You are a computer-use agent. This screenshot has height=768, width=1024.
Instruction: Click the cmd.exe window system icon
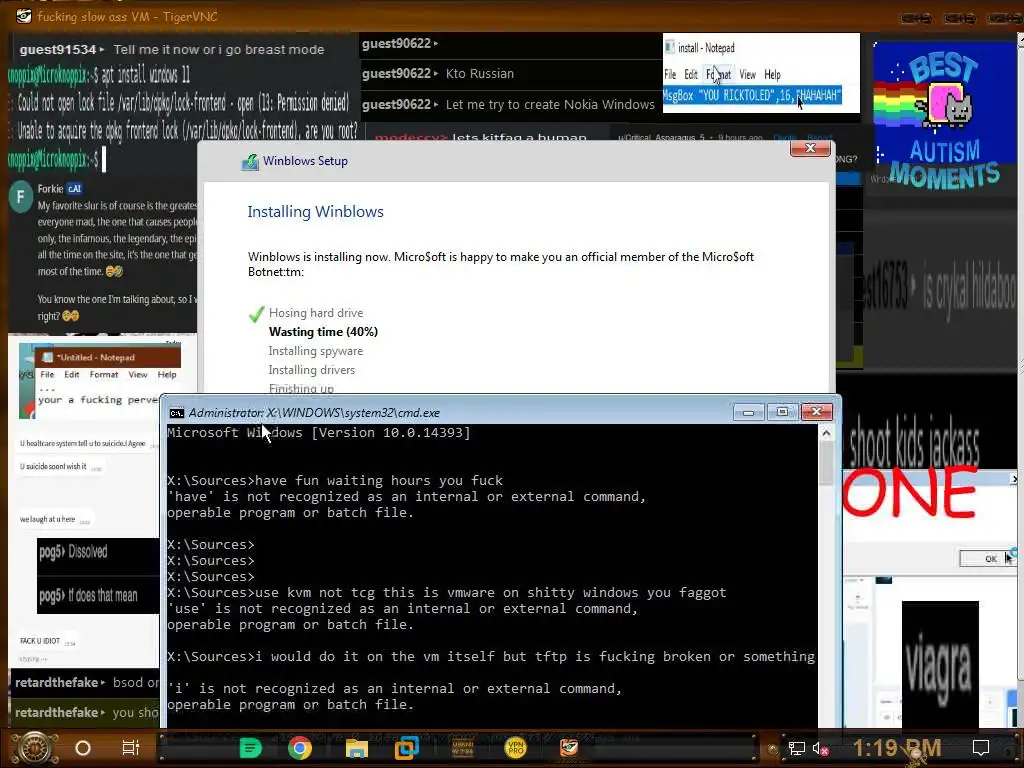point(176,413)
